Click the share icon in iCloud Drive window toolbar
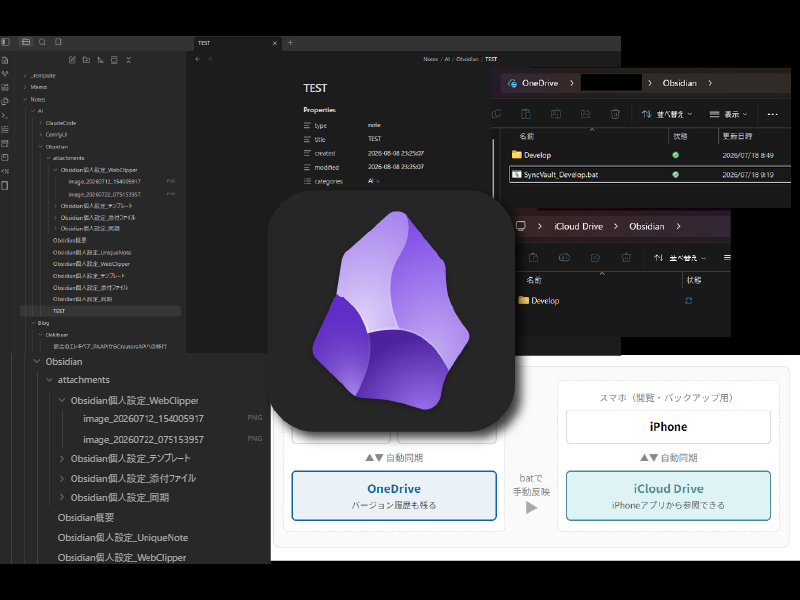800x600 pixels. coord(595,258)
